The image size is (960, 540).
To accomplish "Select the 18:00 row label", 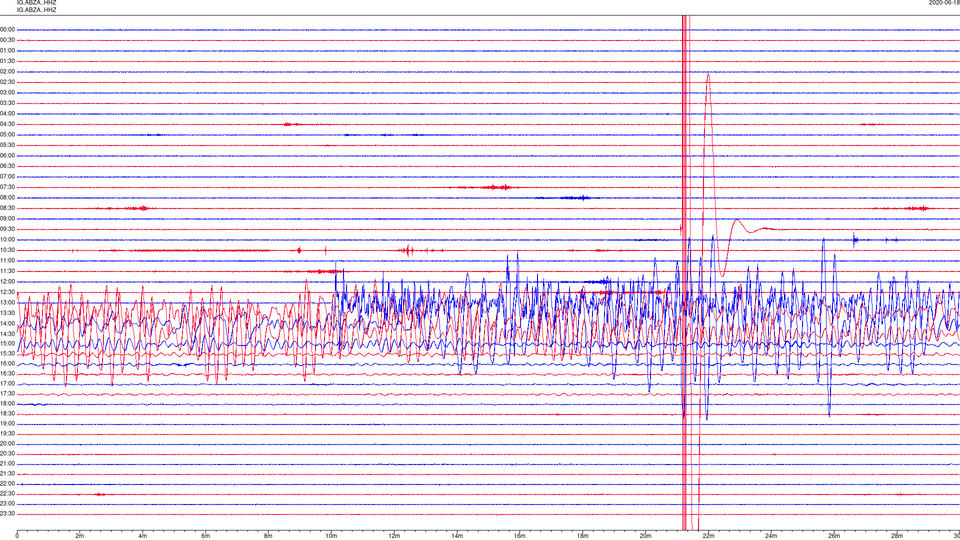I will coord(7,403).
